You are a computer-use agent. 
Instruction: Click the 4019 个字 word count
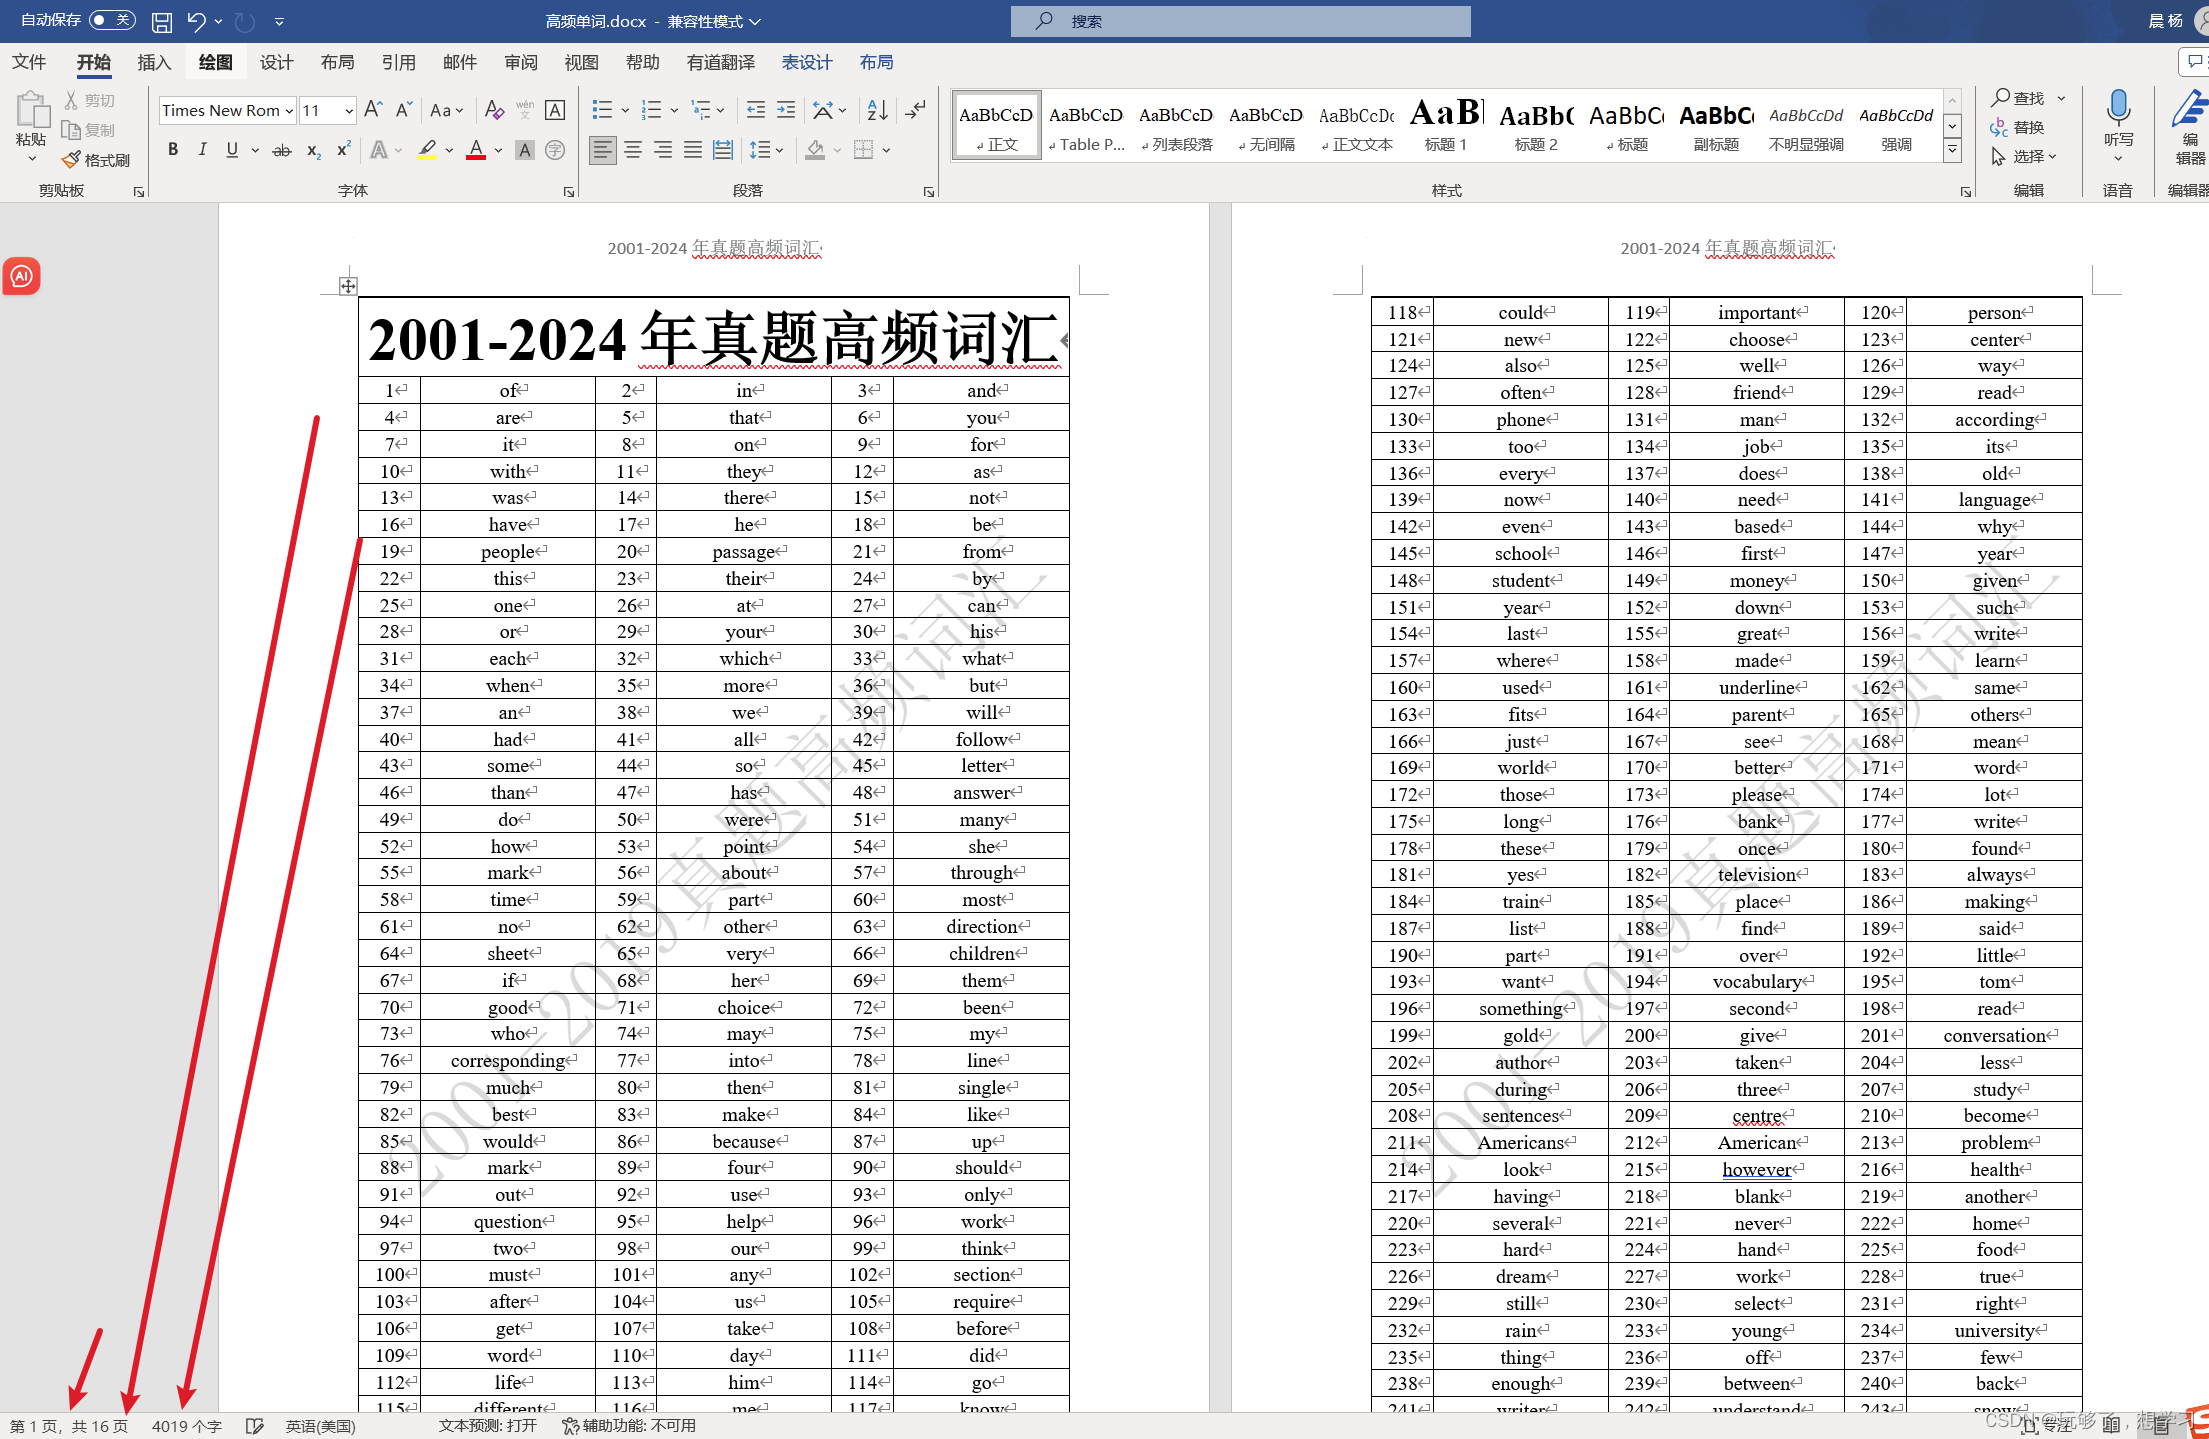coord(186,1426)
